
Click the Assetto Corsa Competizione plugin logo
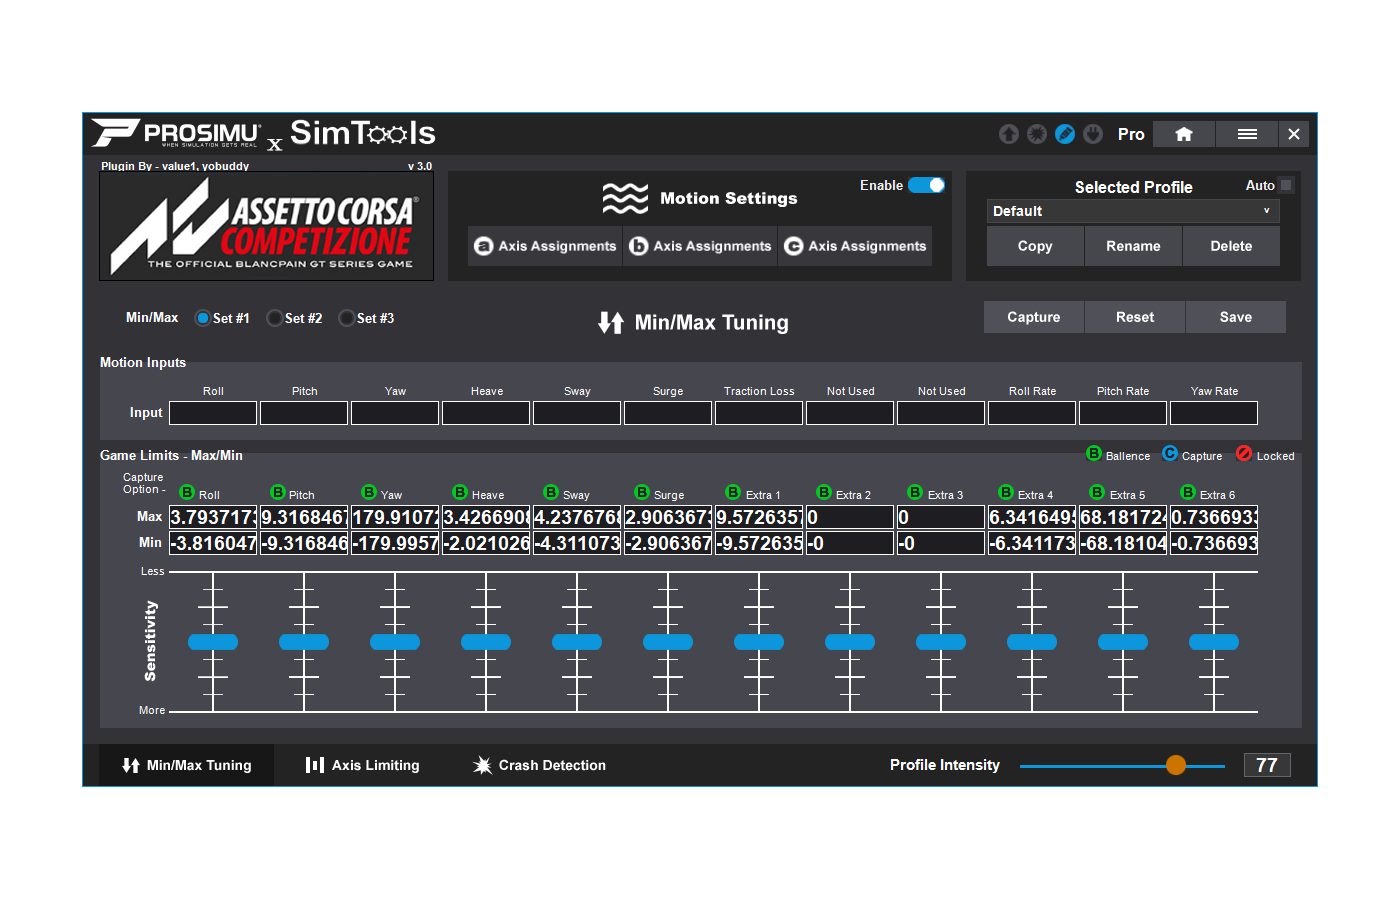pos(266,227)
